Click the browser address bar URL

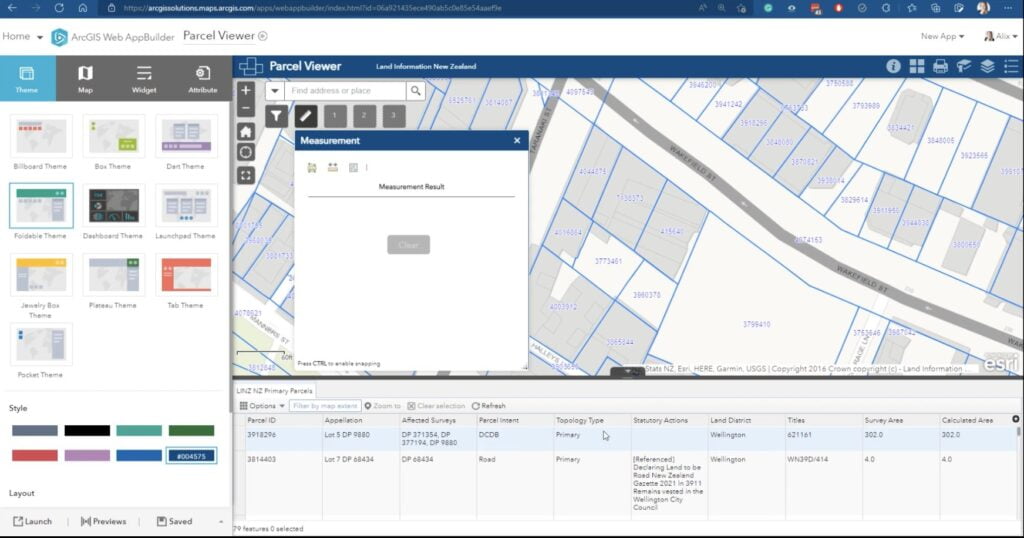[312, 8]
